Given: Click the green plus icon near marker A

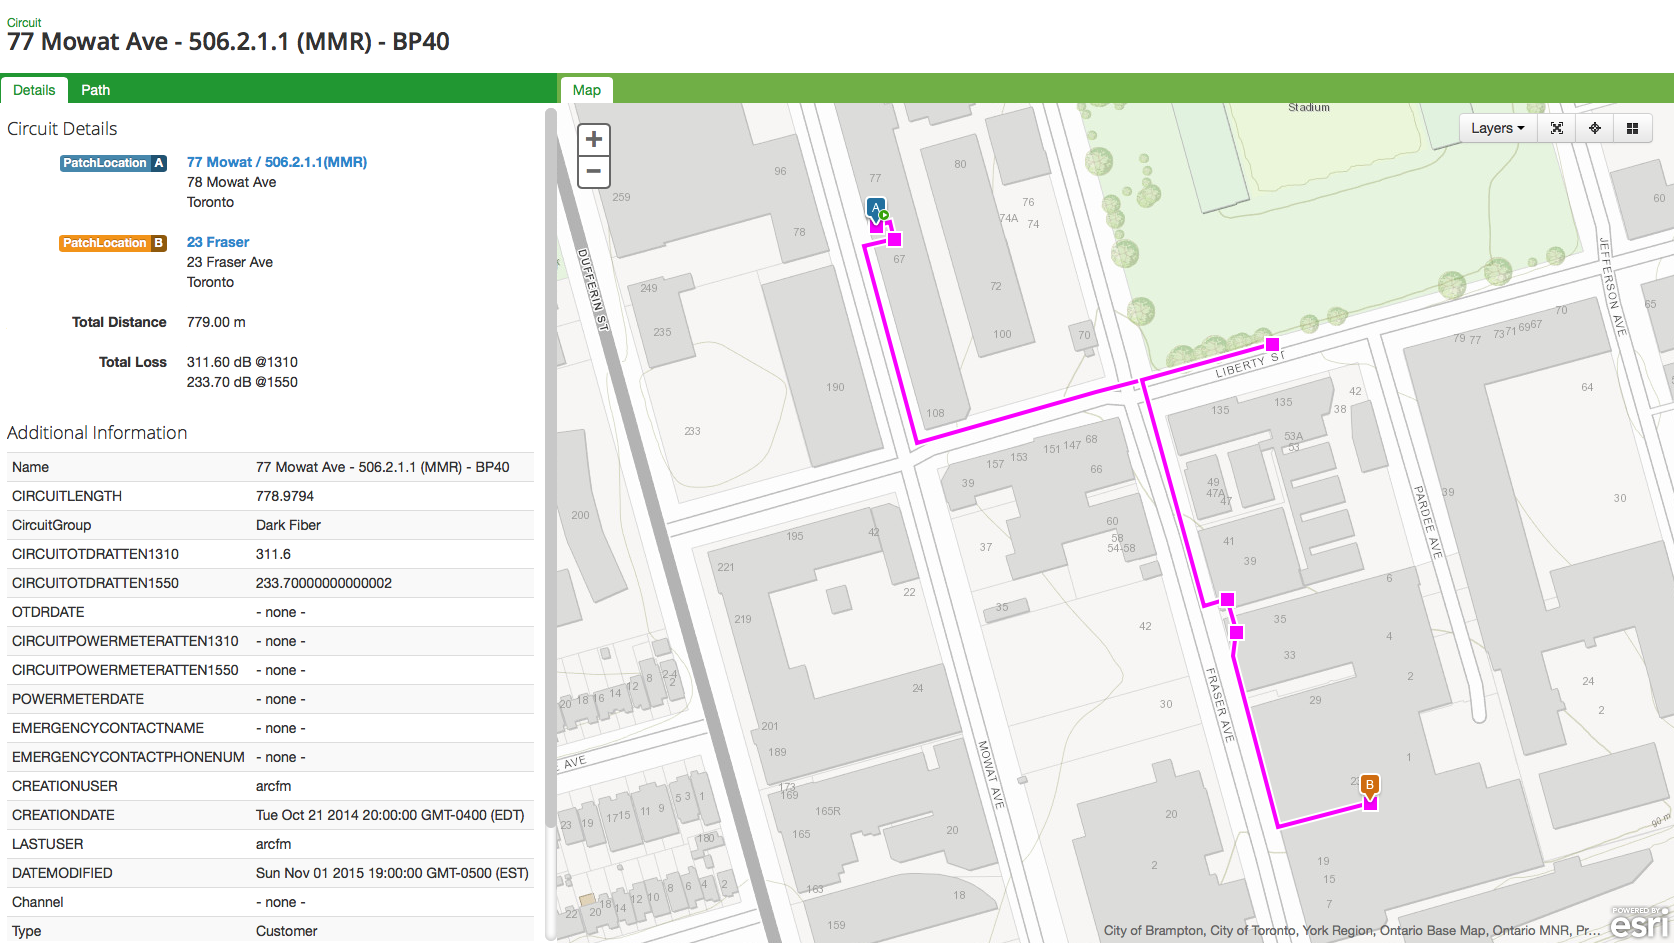Looking at the screenshot, I should (884, 214).
